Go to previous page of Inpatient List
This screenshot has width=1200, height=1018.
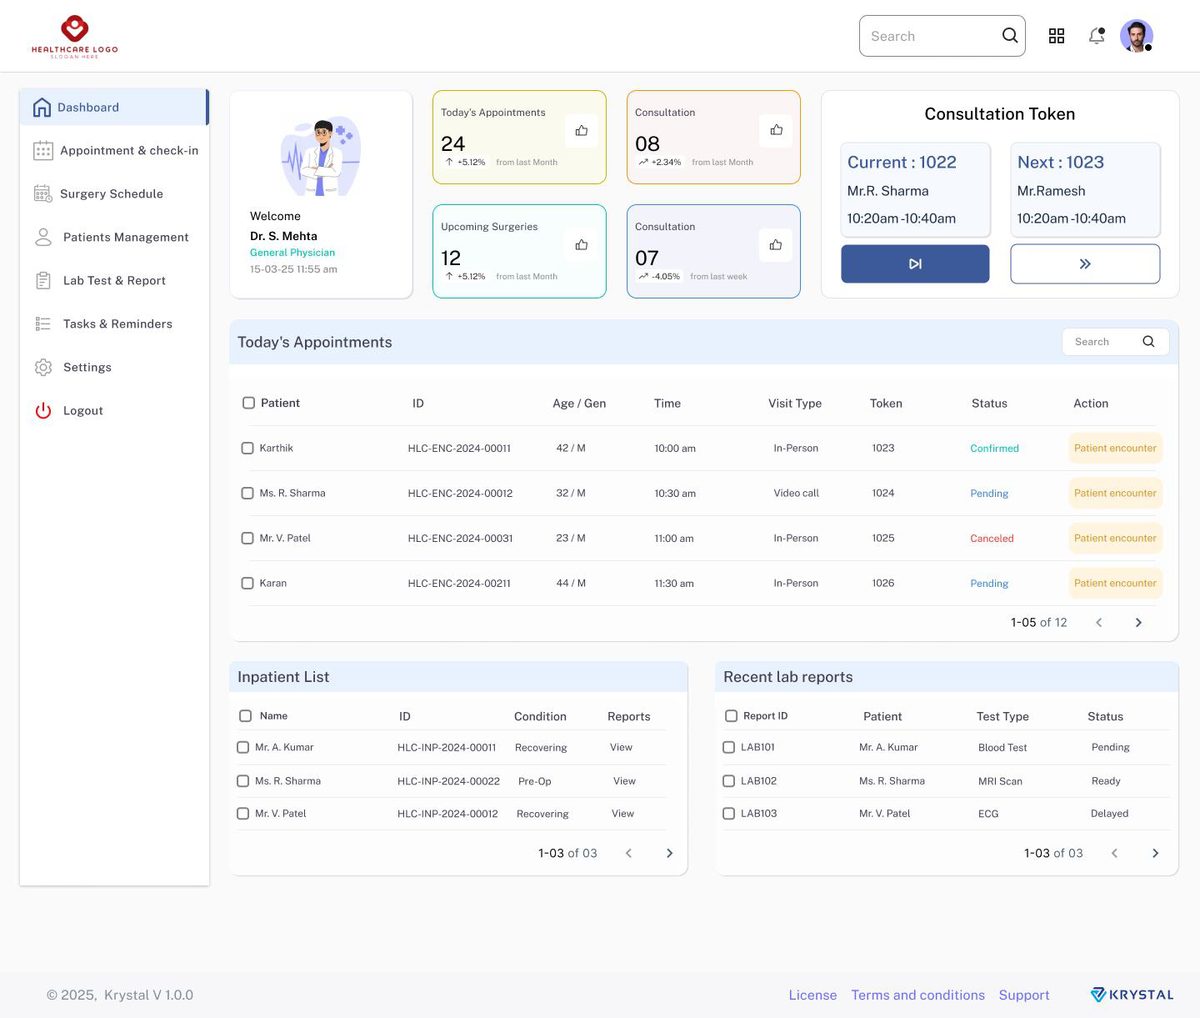(629, 853)
